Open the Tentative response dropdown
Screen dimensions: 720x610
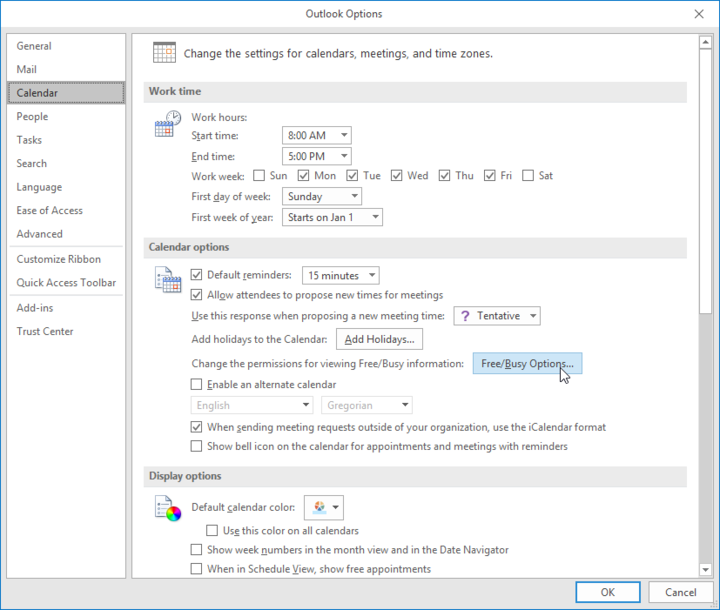tap(497, 316)
